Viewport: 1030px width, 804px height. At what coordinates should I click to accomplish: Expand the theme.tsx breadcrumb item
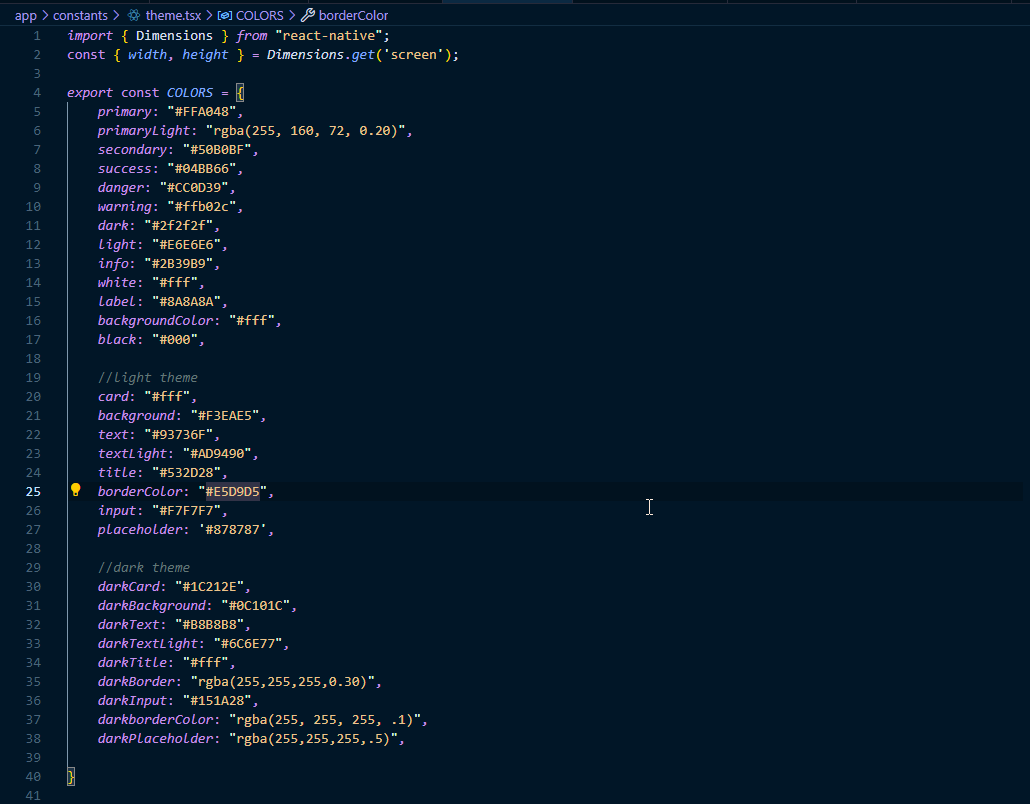click(172, 15)
